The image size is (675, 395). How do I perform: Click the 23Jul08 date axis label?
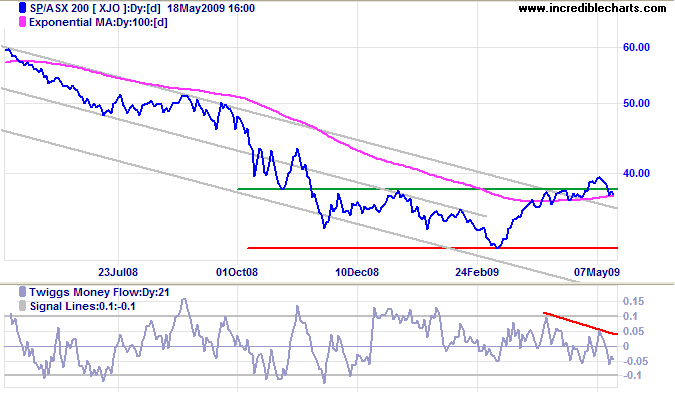[x=118, y=272]
